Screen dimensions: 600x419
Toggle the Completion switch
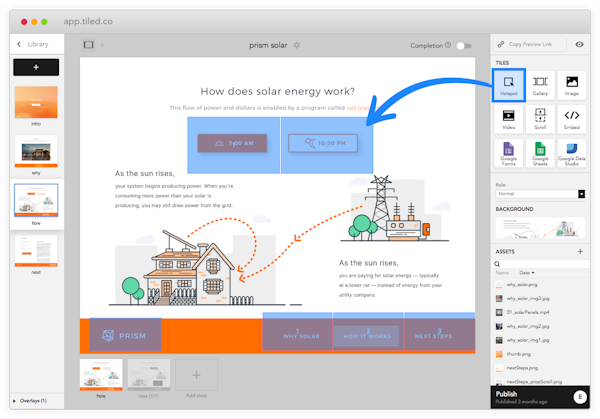point(463,45)
